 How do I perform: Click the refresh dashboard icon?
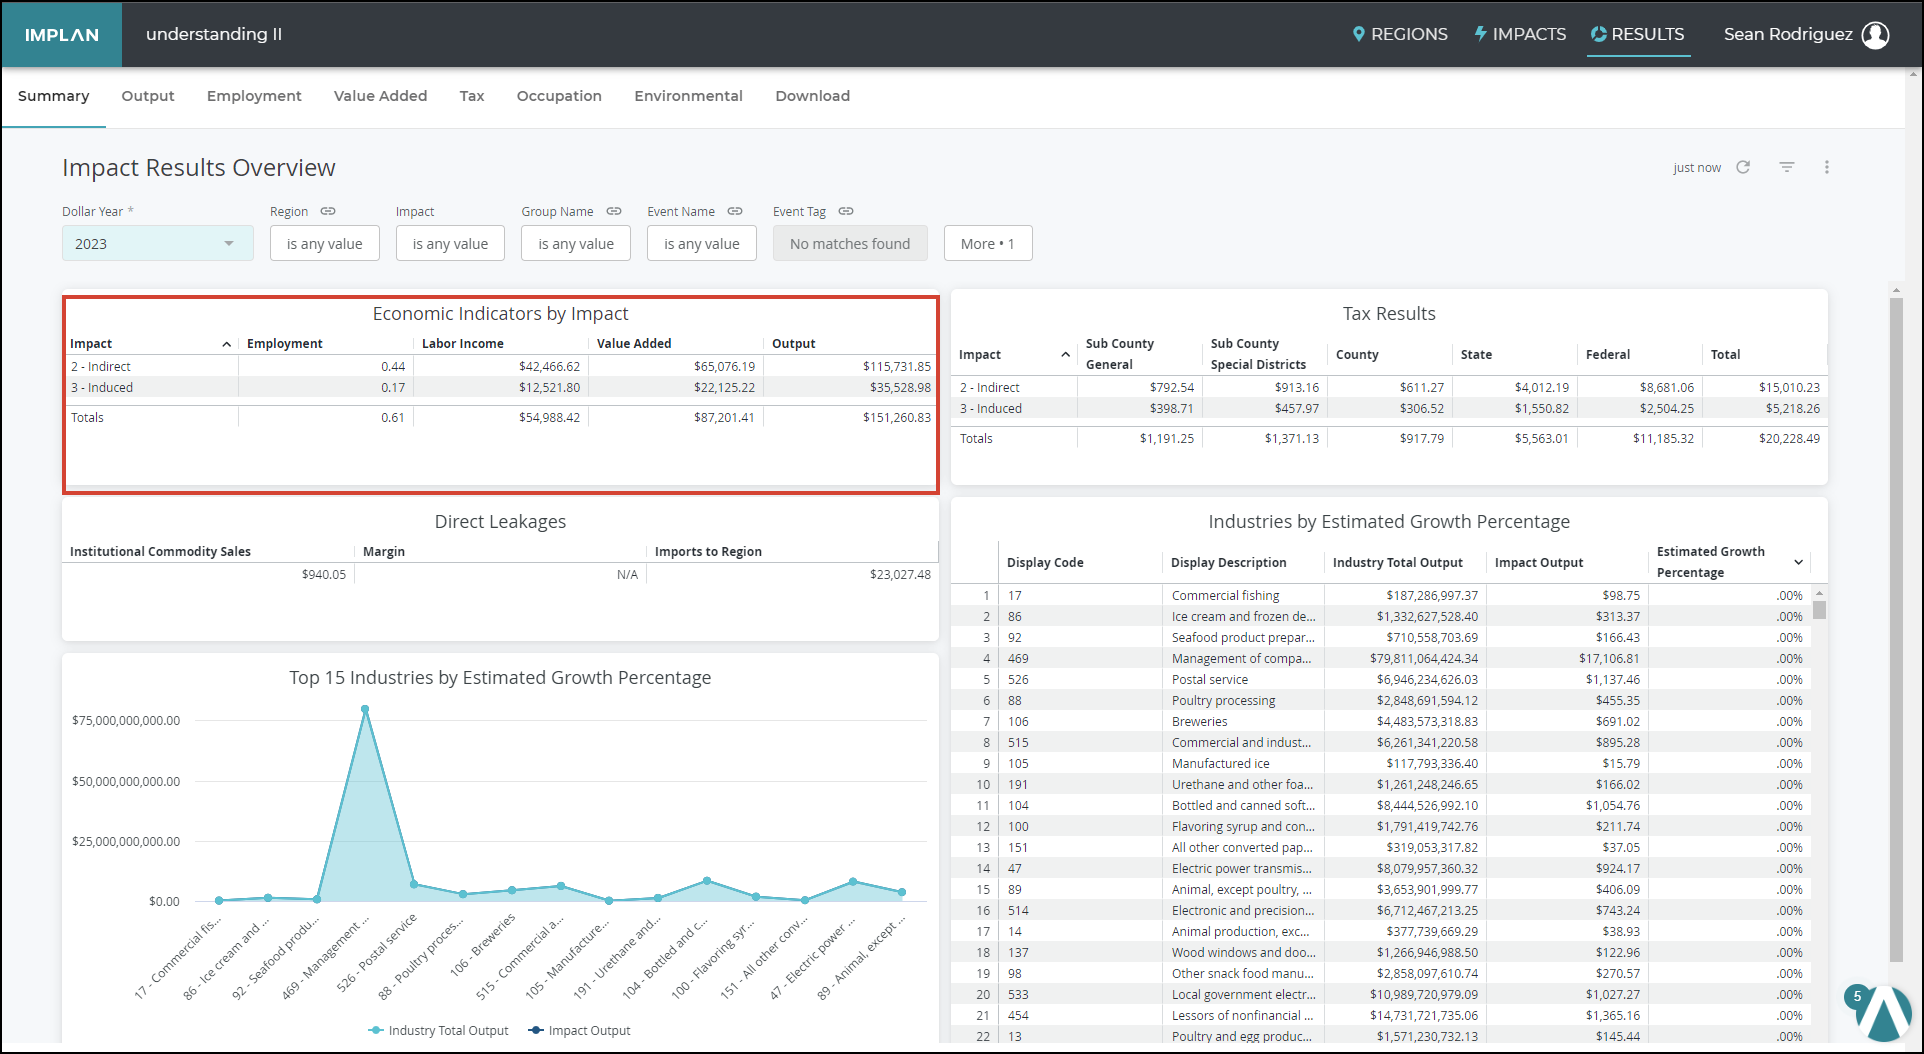pyautogui.click(x=1743, y=167)
